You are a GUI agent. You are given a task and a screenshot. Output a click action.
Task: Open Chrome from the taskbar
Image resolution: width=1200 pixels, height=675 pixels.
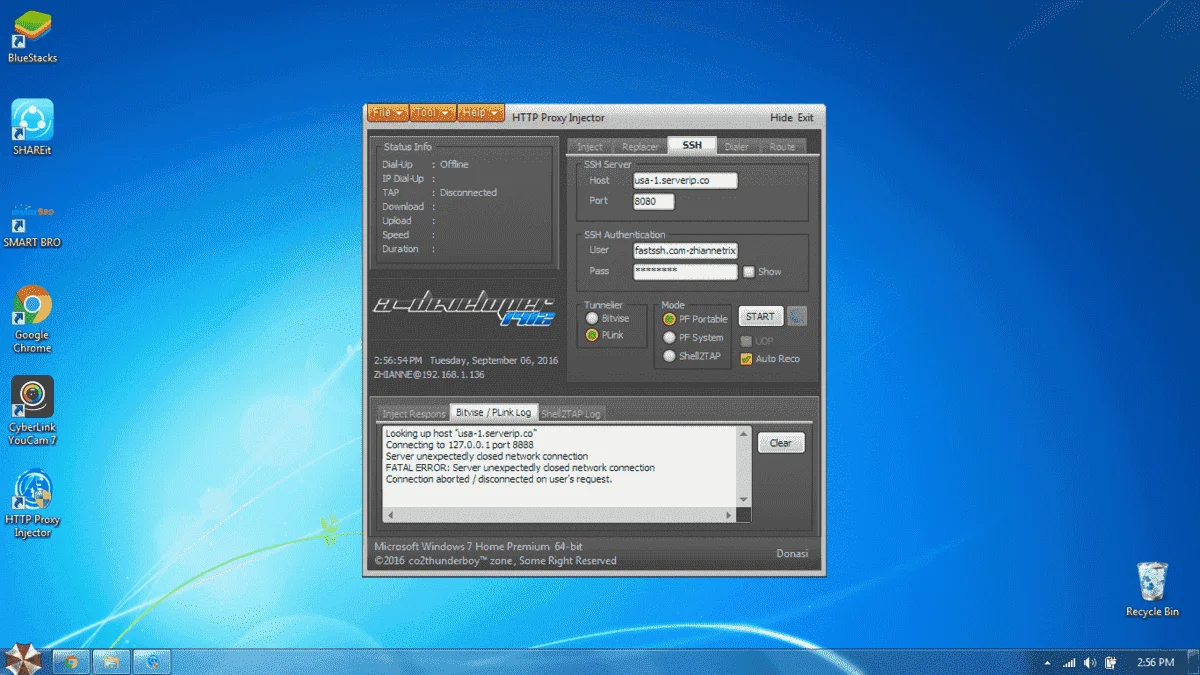tap(71, 661)
